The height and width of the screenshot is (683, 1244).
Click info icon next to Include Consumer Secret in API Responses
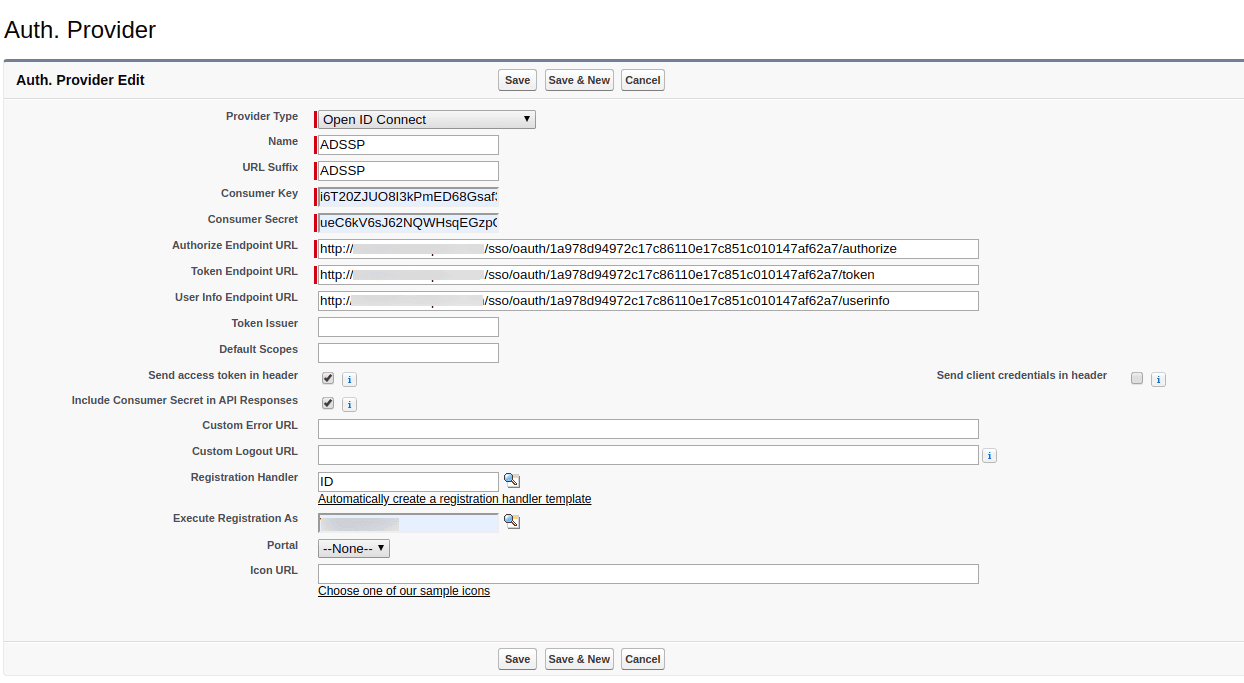click(x=348, y=404)
